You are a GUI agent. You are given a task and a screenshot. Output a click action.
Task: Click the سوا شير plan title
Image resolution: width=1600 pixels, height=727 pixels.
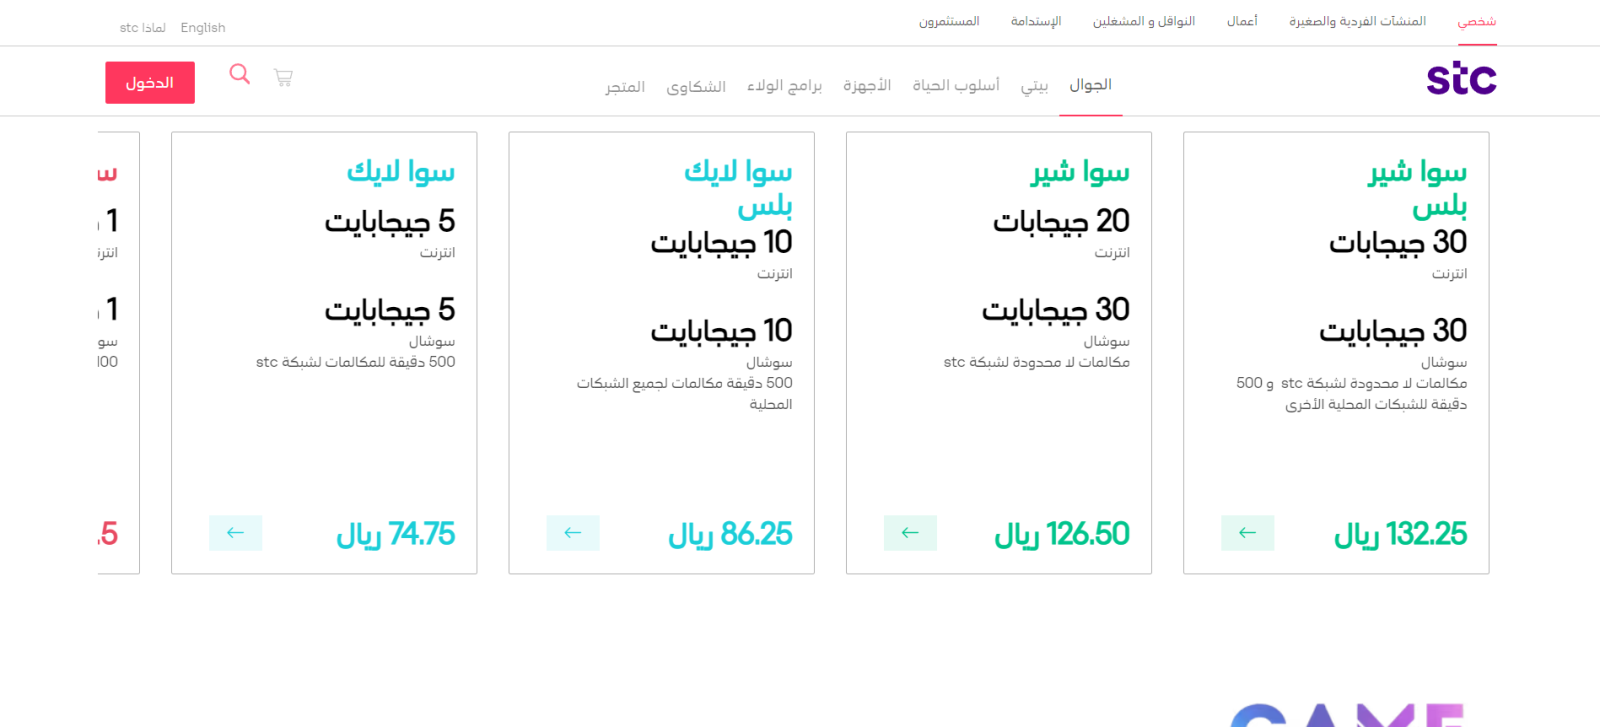1080,172
